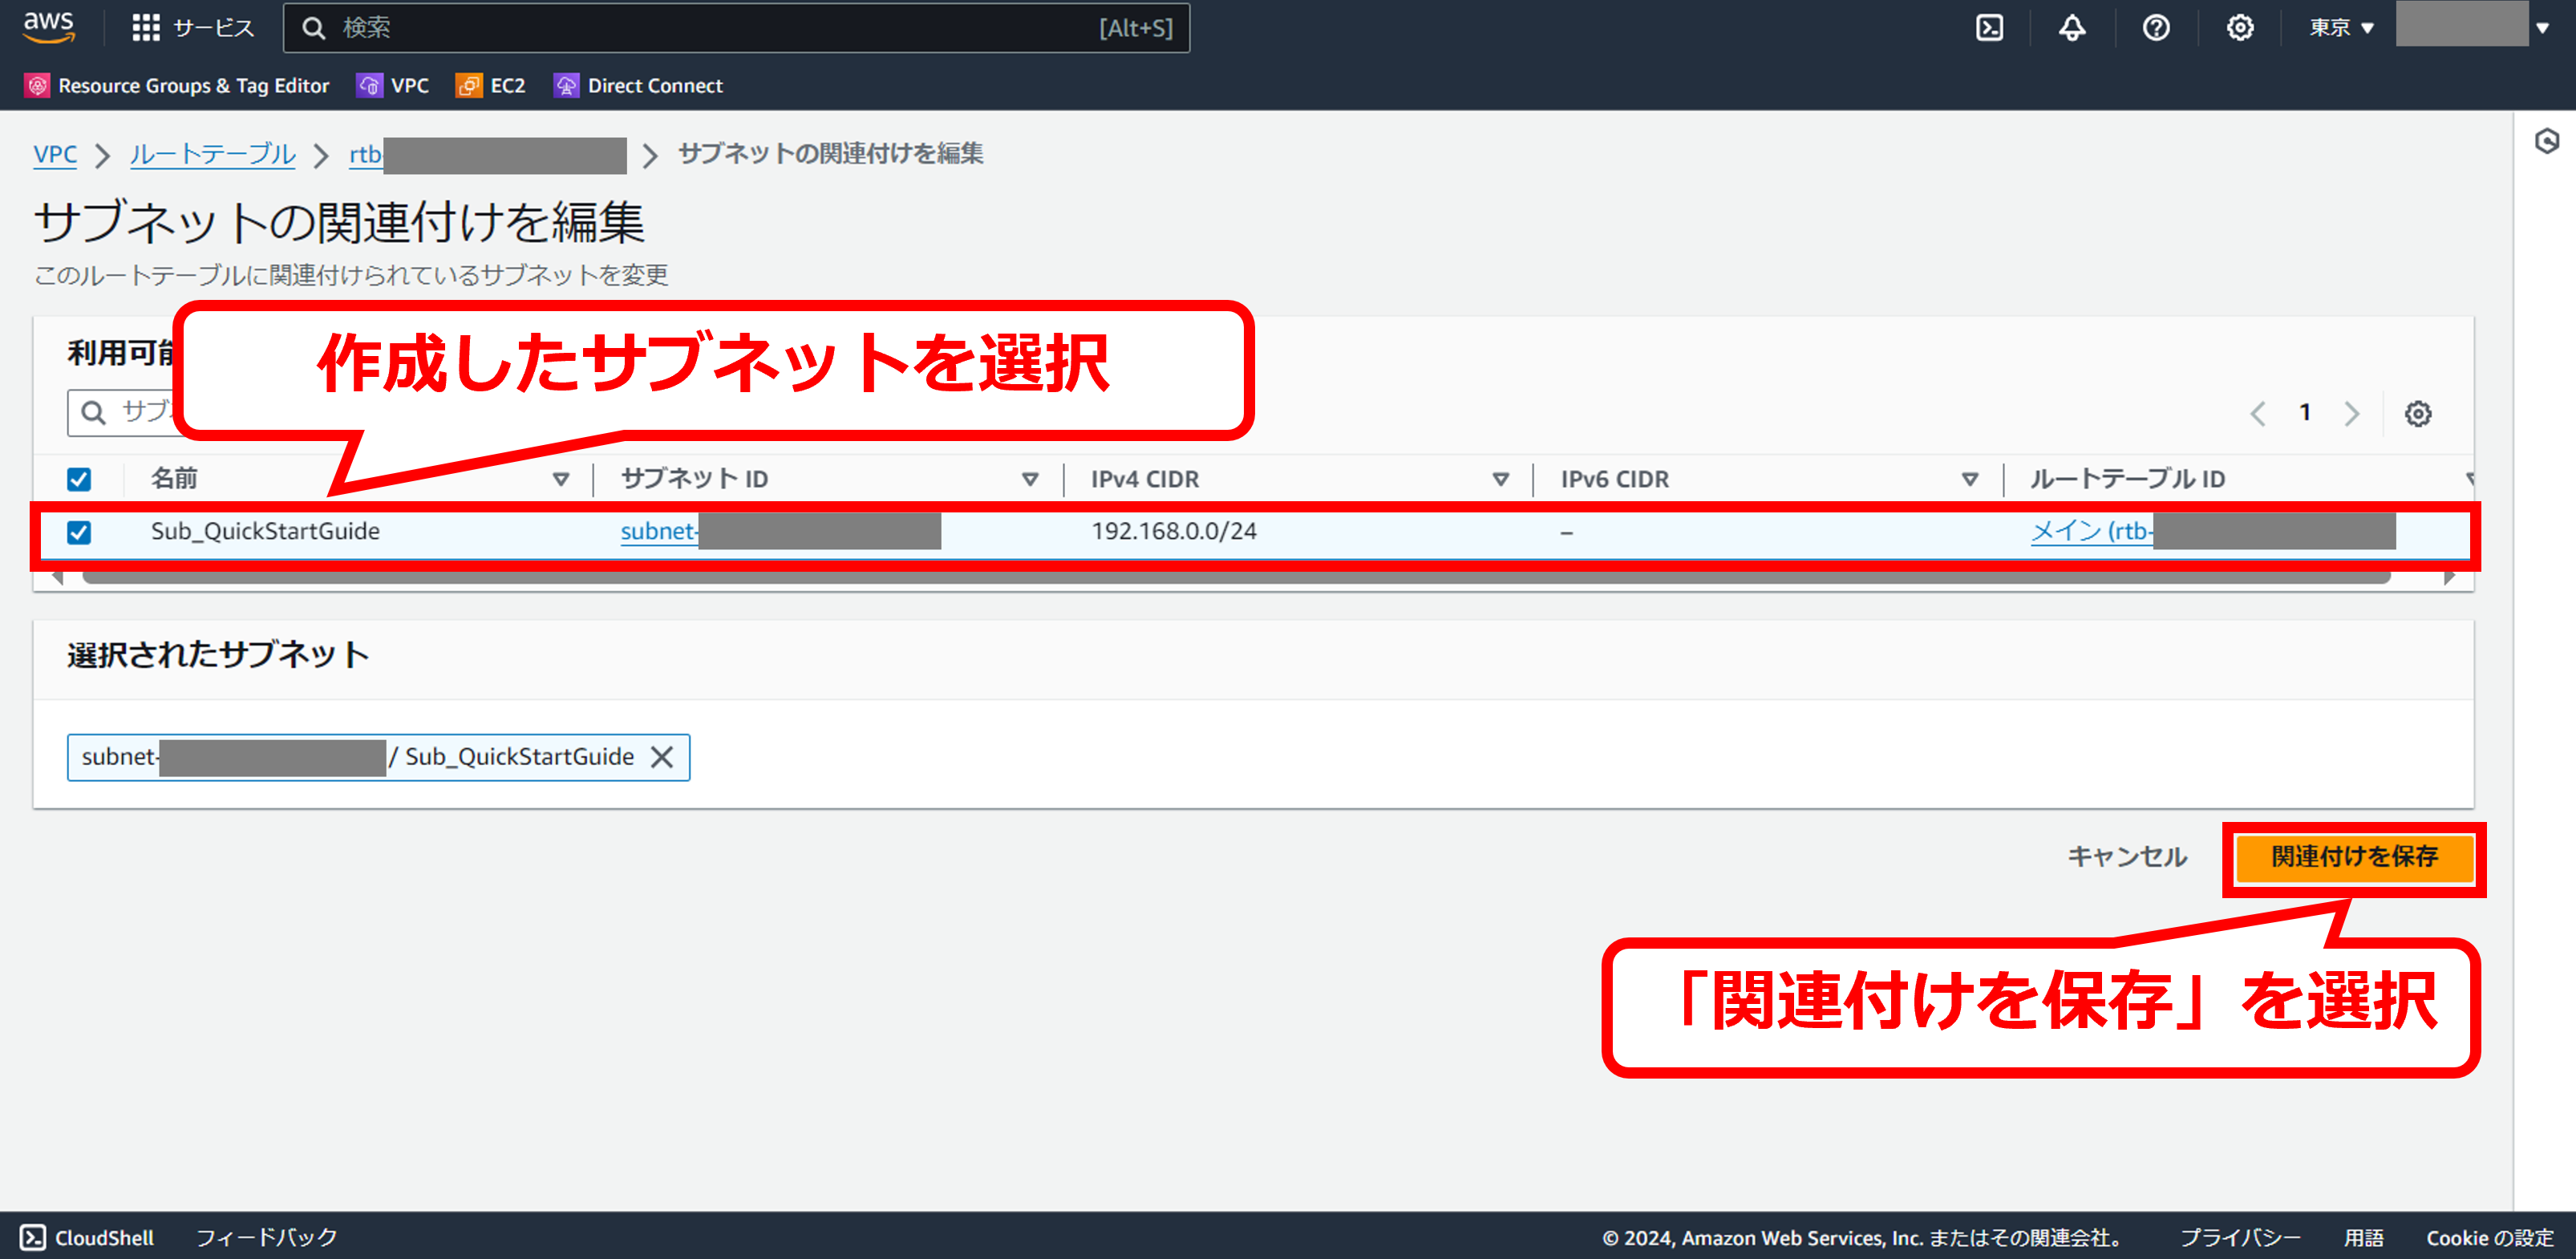The width and height of the screenshot is (2576, 1259).
Task: Open the notifications bell
Action: 2072,27
